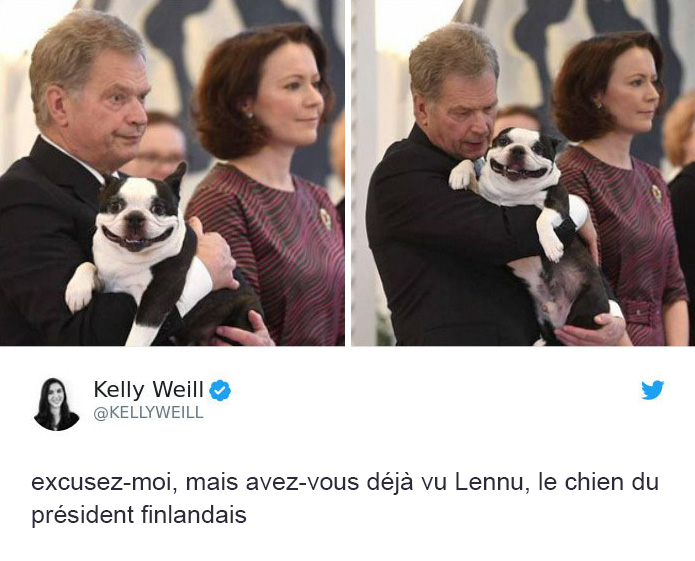This screenshot has width=695, height=561.
Task: Click the brooch on woman's dress, left photo
Action: pyautogui.click(x=326, y=219)
